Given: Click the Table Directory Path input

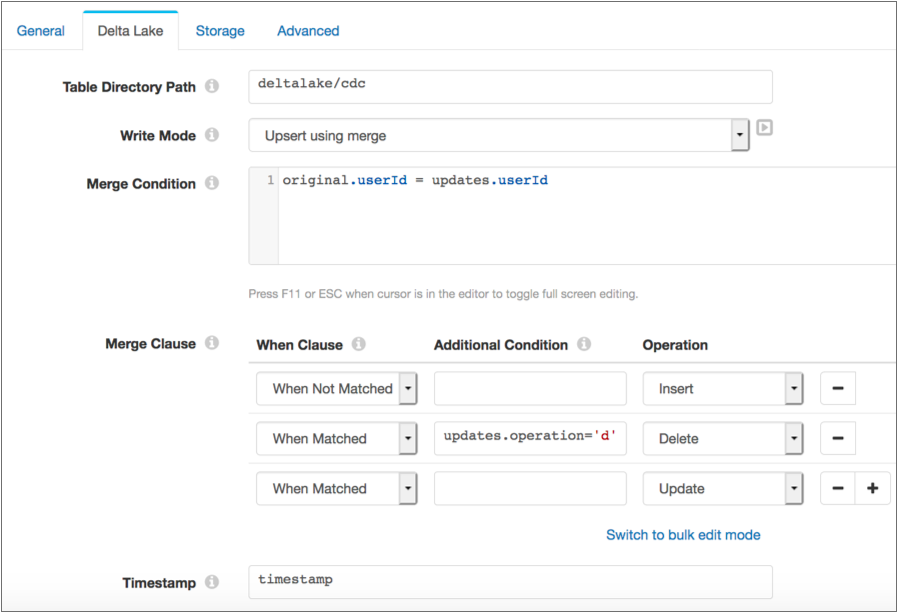Looking at the screenshot, I should tap(510, 87).
